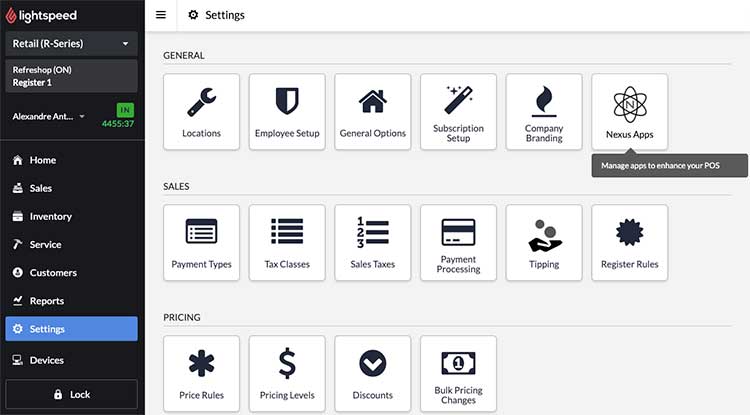The height and width of the screenshot is (415, 750).
Task: Open Subscription Setup wand tile
Action: [x=458, y=111]
